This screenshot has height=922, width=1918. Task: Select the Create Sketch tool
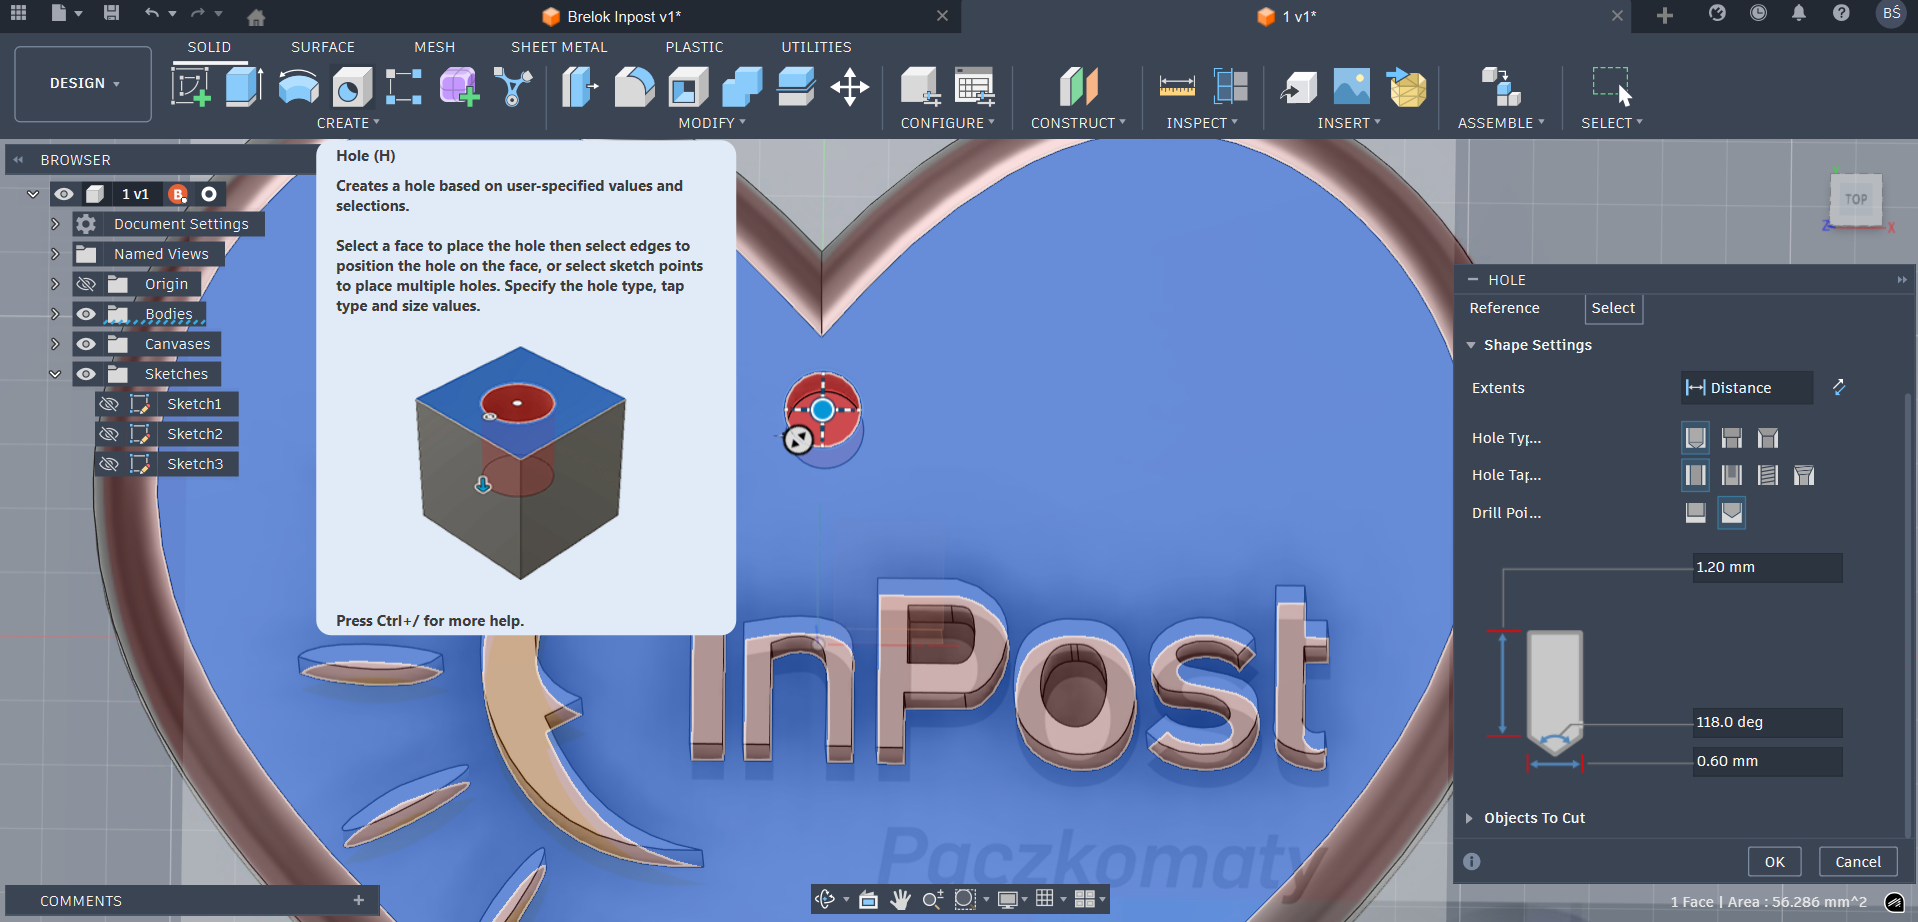190,86
